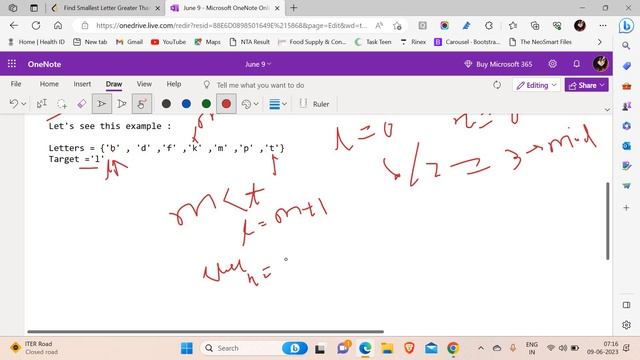Open the notifications bell
Image resolution: width=640 pixels, height=360 pixels.
576,64
